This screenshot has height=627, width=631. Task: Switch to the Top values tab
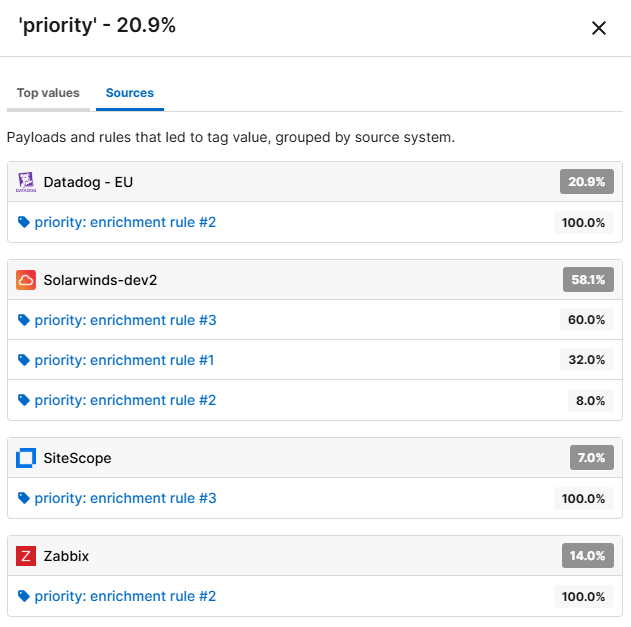(x=48, y=93)
